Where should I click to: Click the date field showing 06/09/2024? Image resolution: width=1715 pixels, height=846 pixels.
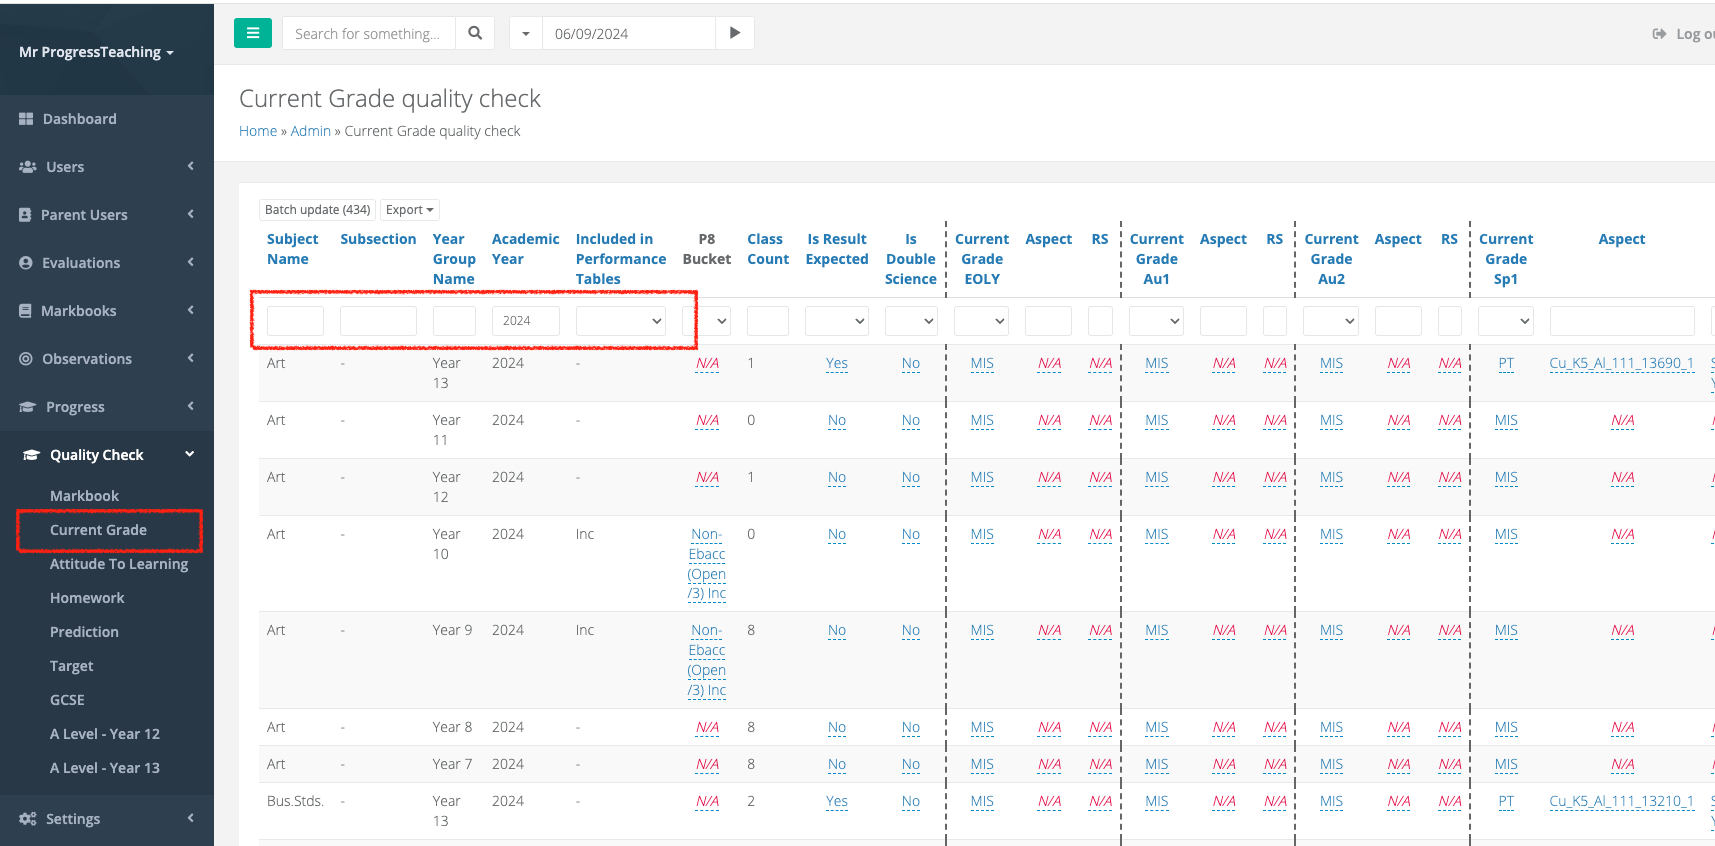629,33
